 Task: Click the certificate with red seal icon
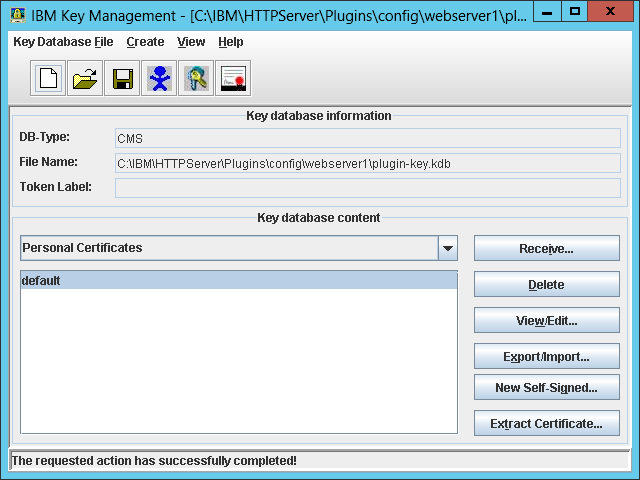[x=233, y=78]
